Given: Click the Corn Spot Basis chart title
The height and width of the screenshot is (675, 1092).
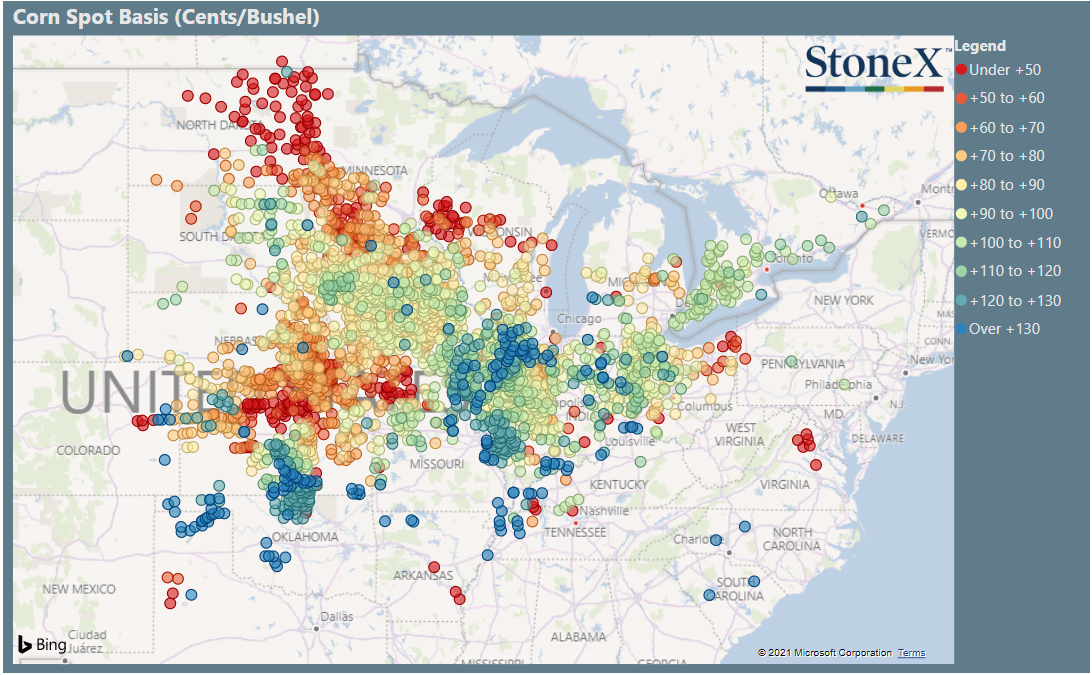Looking at the screenshot, I should 166,17.
